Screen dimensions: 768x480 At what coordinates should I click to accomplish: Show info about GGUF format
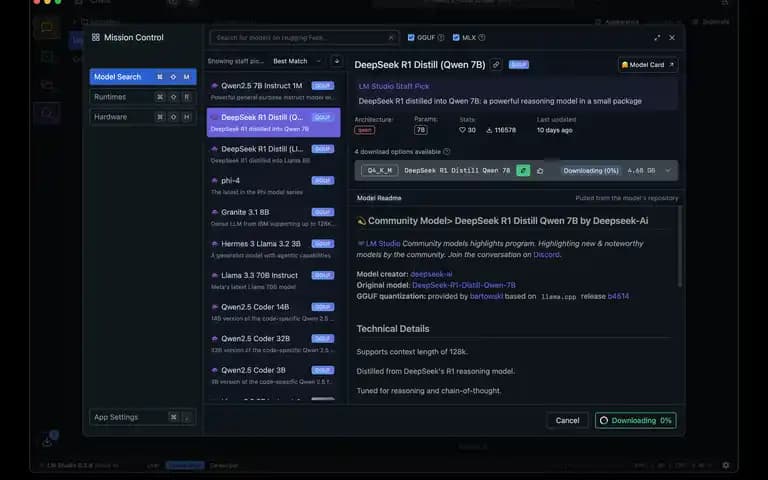point(441,38)
